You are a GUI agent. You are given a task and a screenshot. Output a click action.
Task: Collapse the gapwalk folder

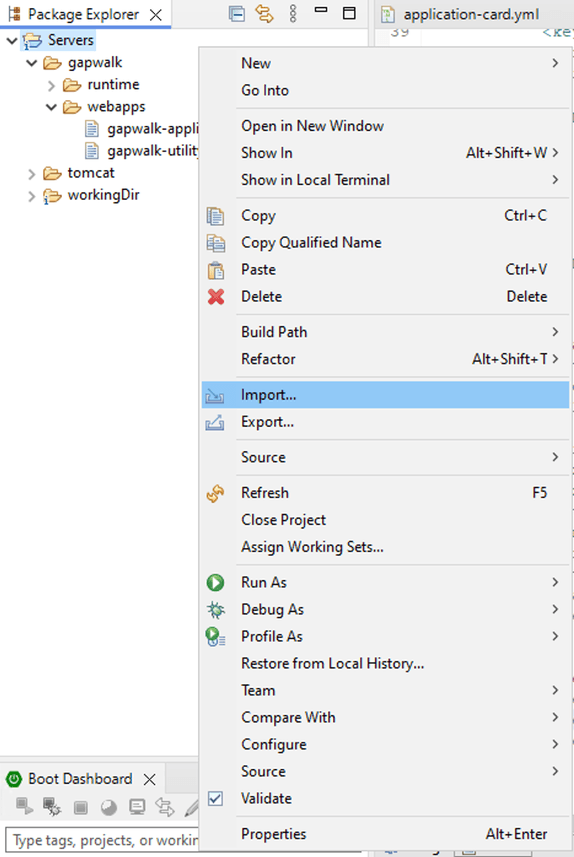(32, 63)
